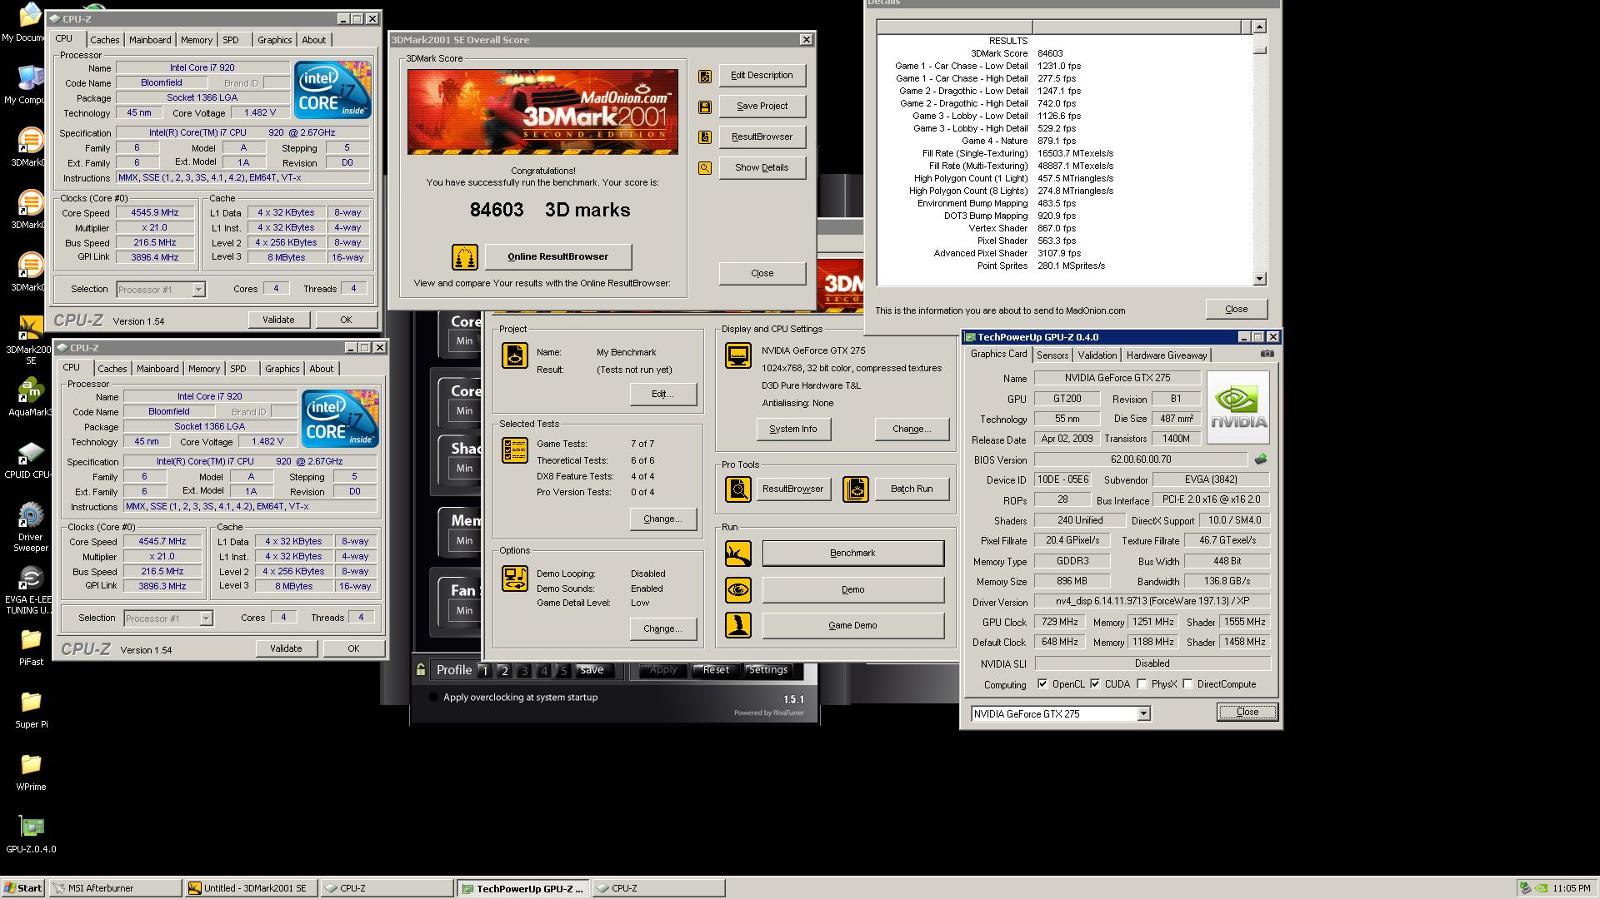
Task: Click the Selected Tests checklist icon
Action: pos(515,450)
